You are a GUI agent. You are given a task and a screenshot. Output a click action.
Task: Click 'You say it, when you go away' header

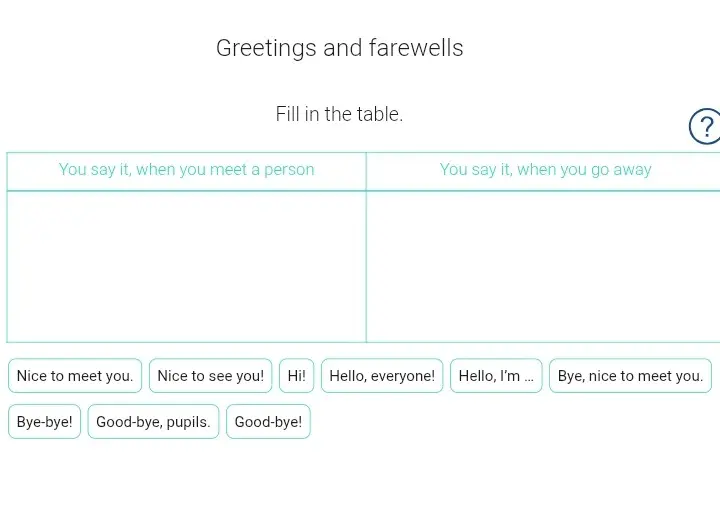point(546,169)
